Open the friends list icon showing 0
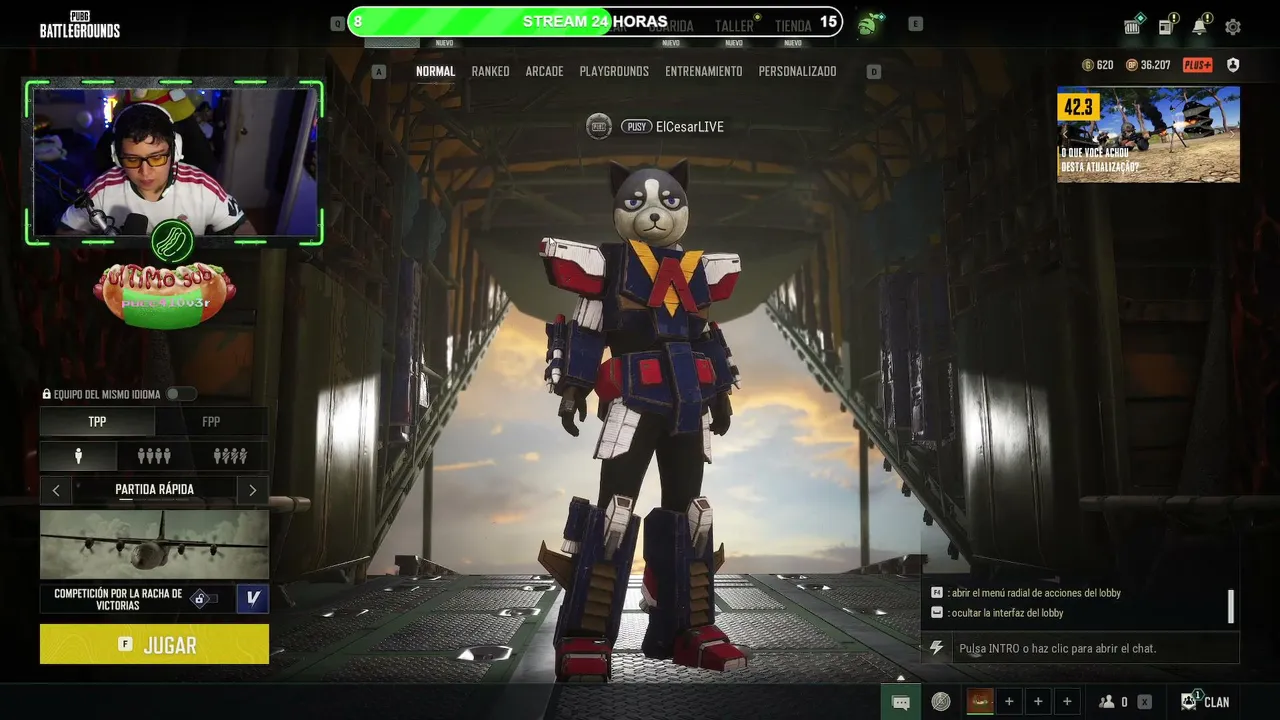The image size is (1280, 720). pos(1113,702)
